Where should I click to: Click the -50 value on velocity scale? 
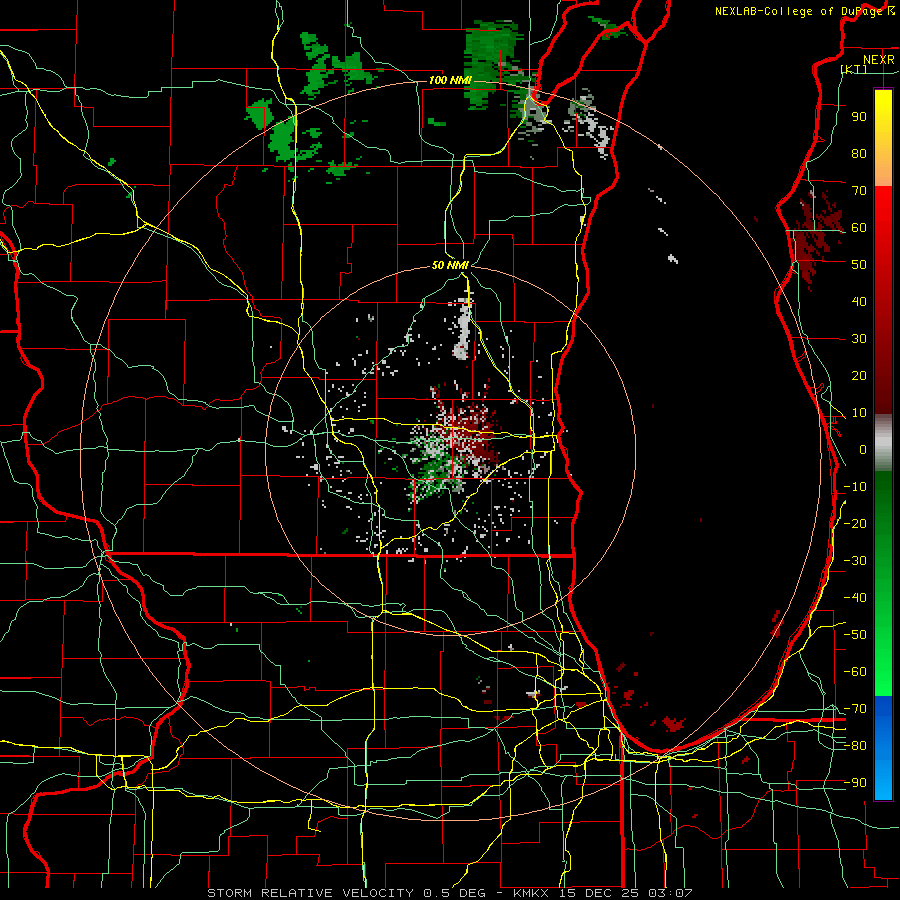click(855, 635)
